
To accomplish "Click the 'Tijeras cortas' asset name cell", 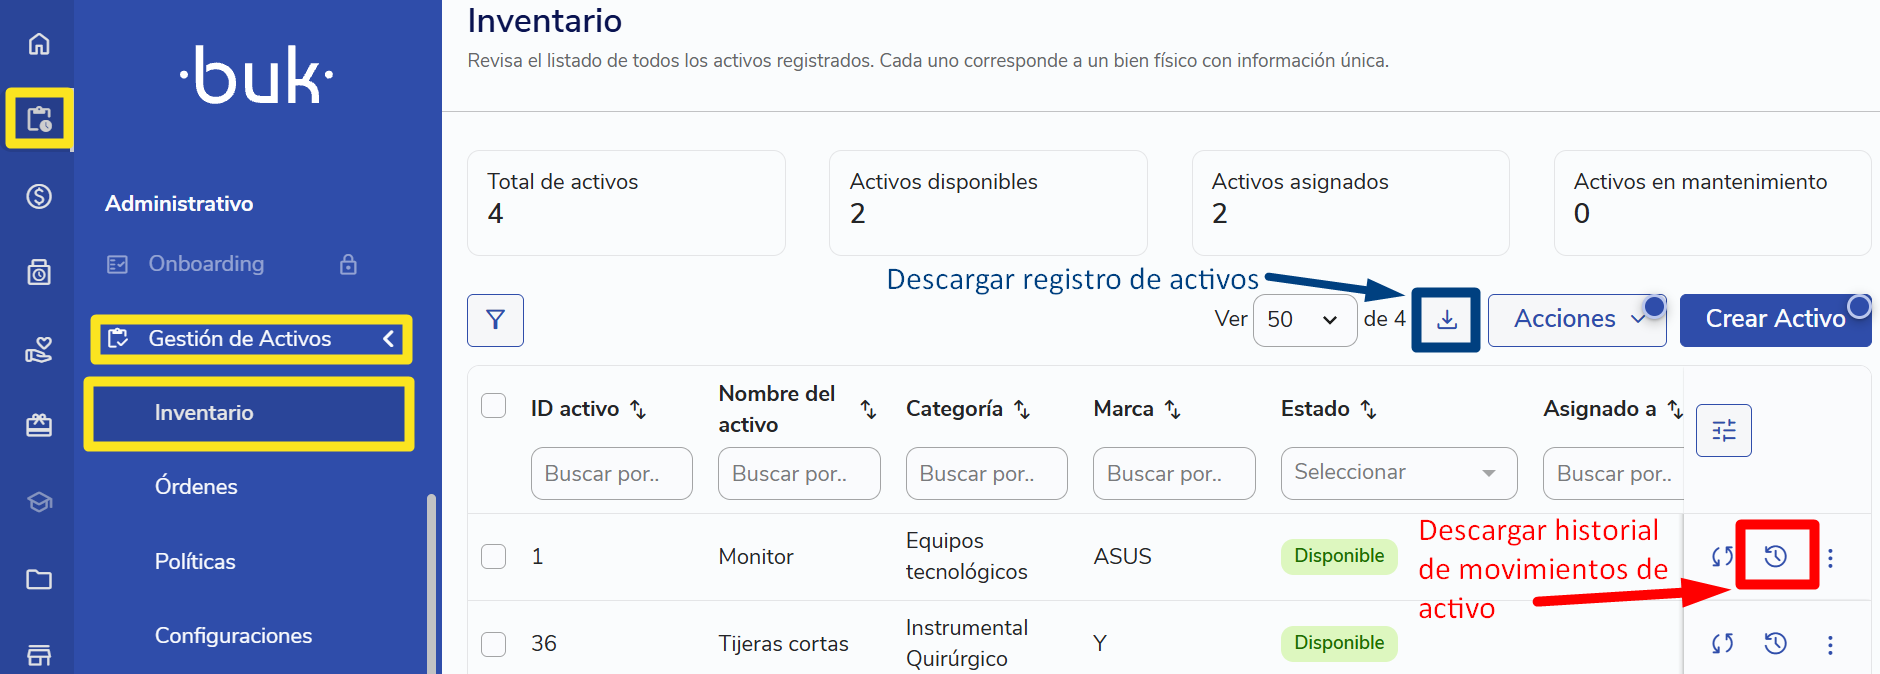I will point(783,644).
